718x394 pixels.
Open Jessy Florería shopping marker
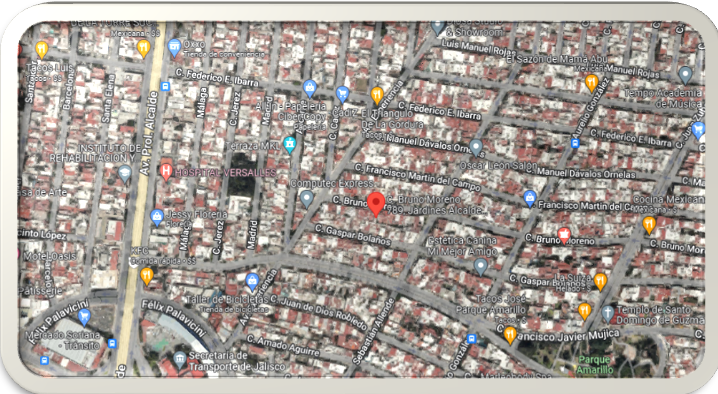point(157,218)
